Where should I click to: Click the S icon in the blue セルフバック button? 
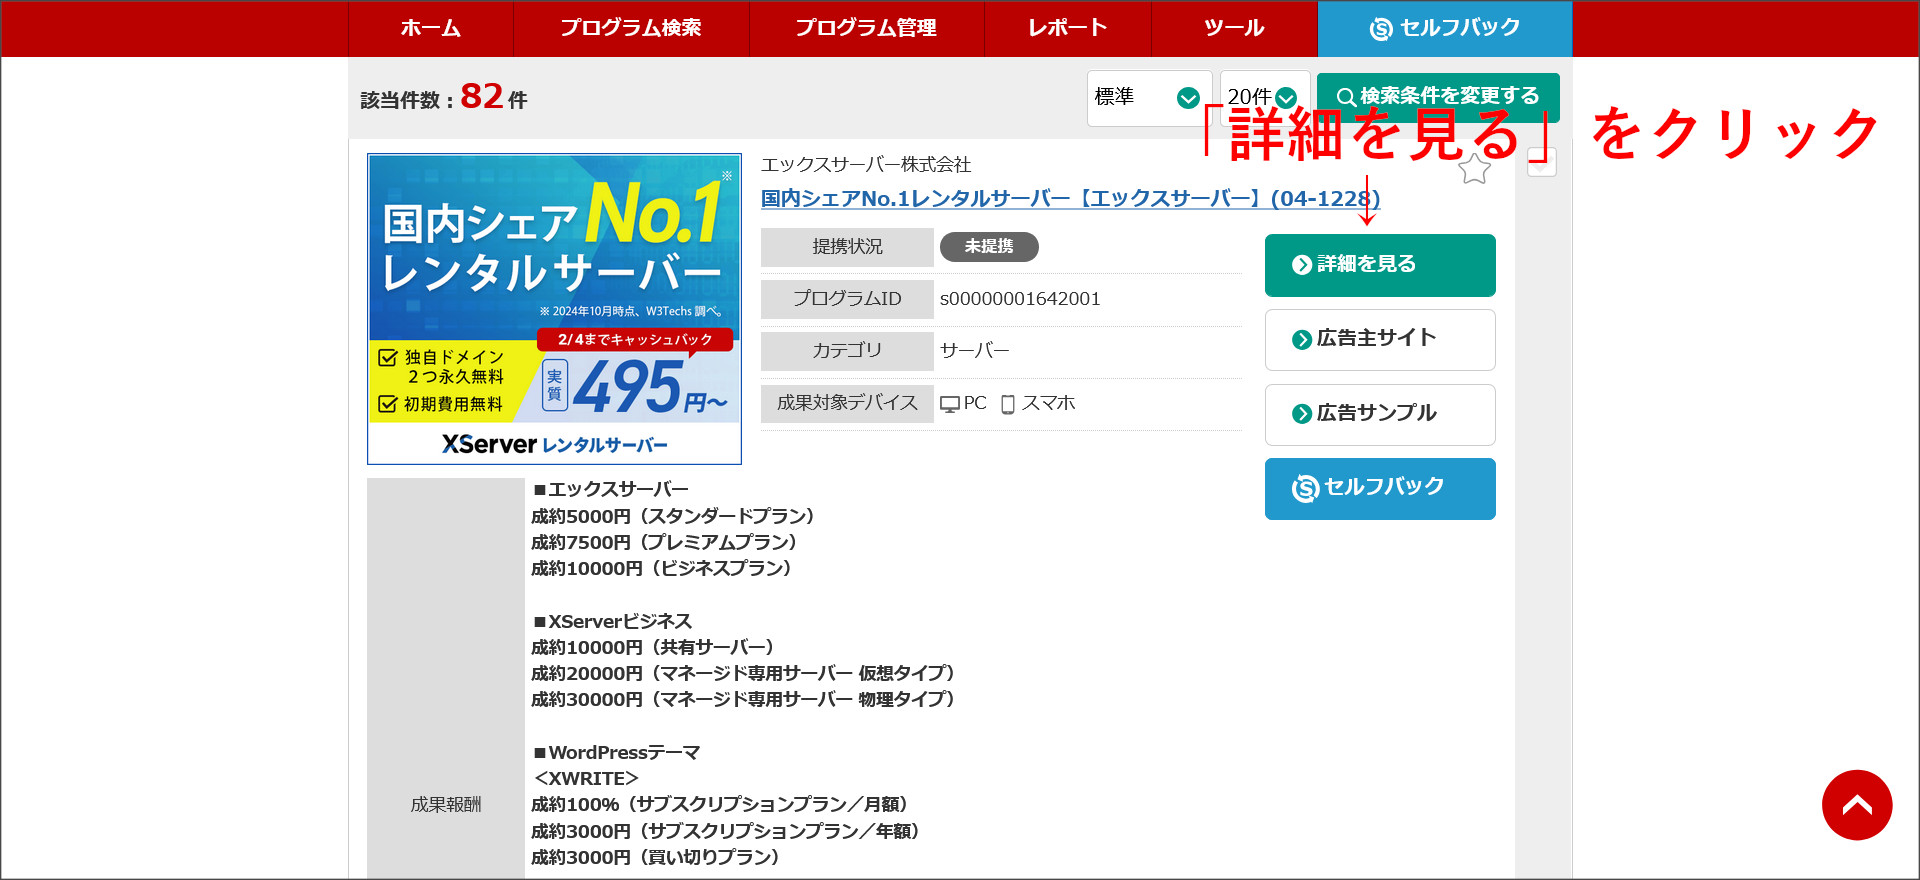(x=1305, y=489)
